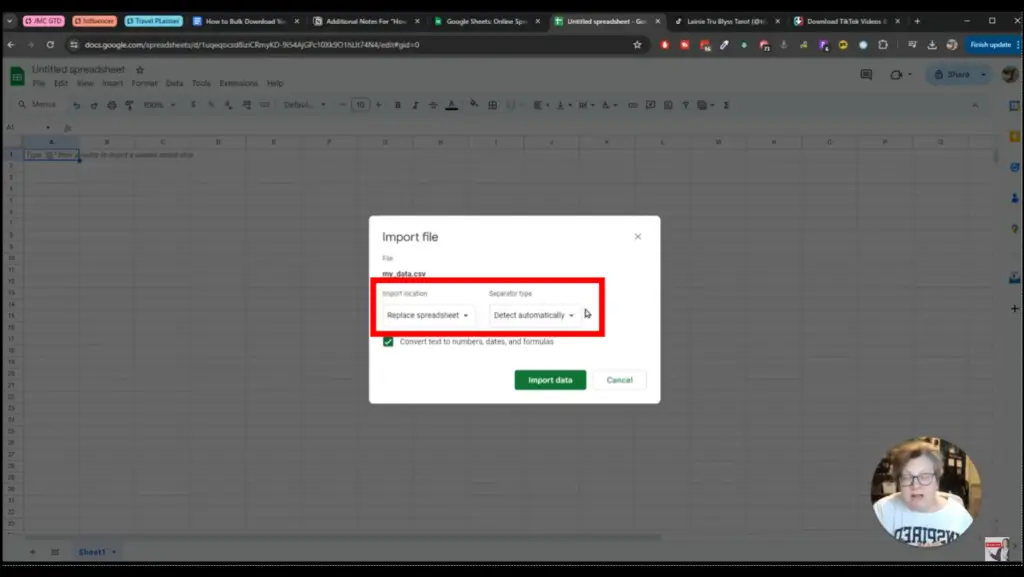Open the View menu

(85, 84)
